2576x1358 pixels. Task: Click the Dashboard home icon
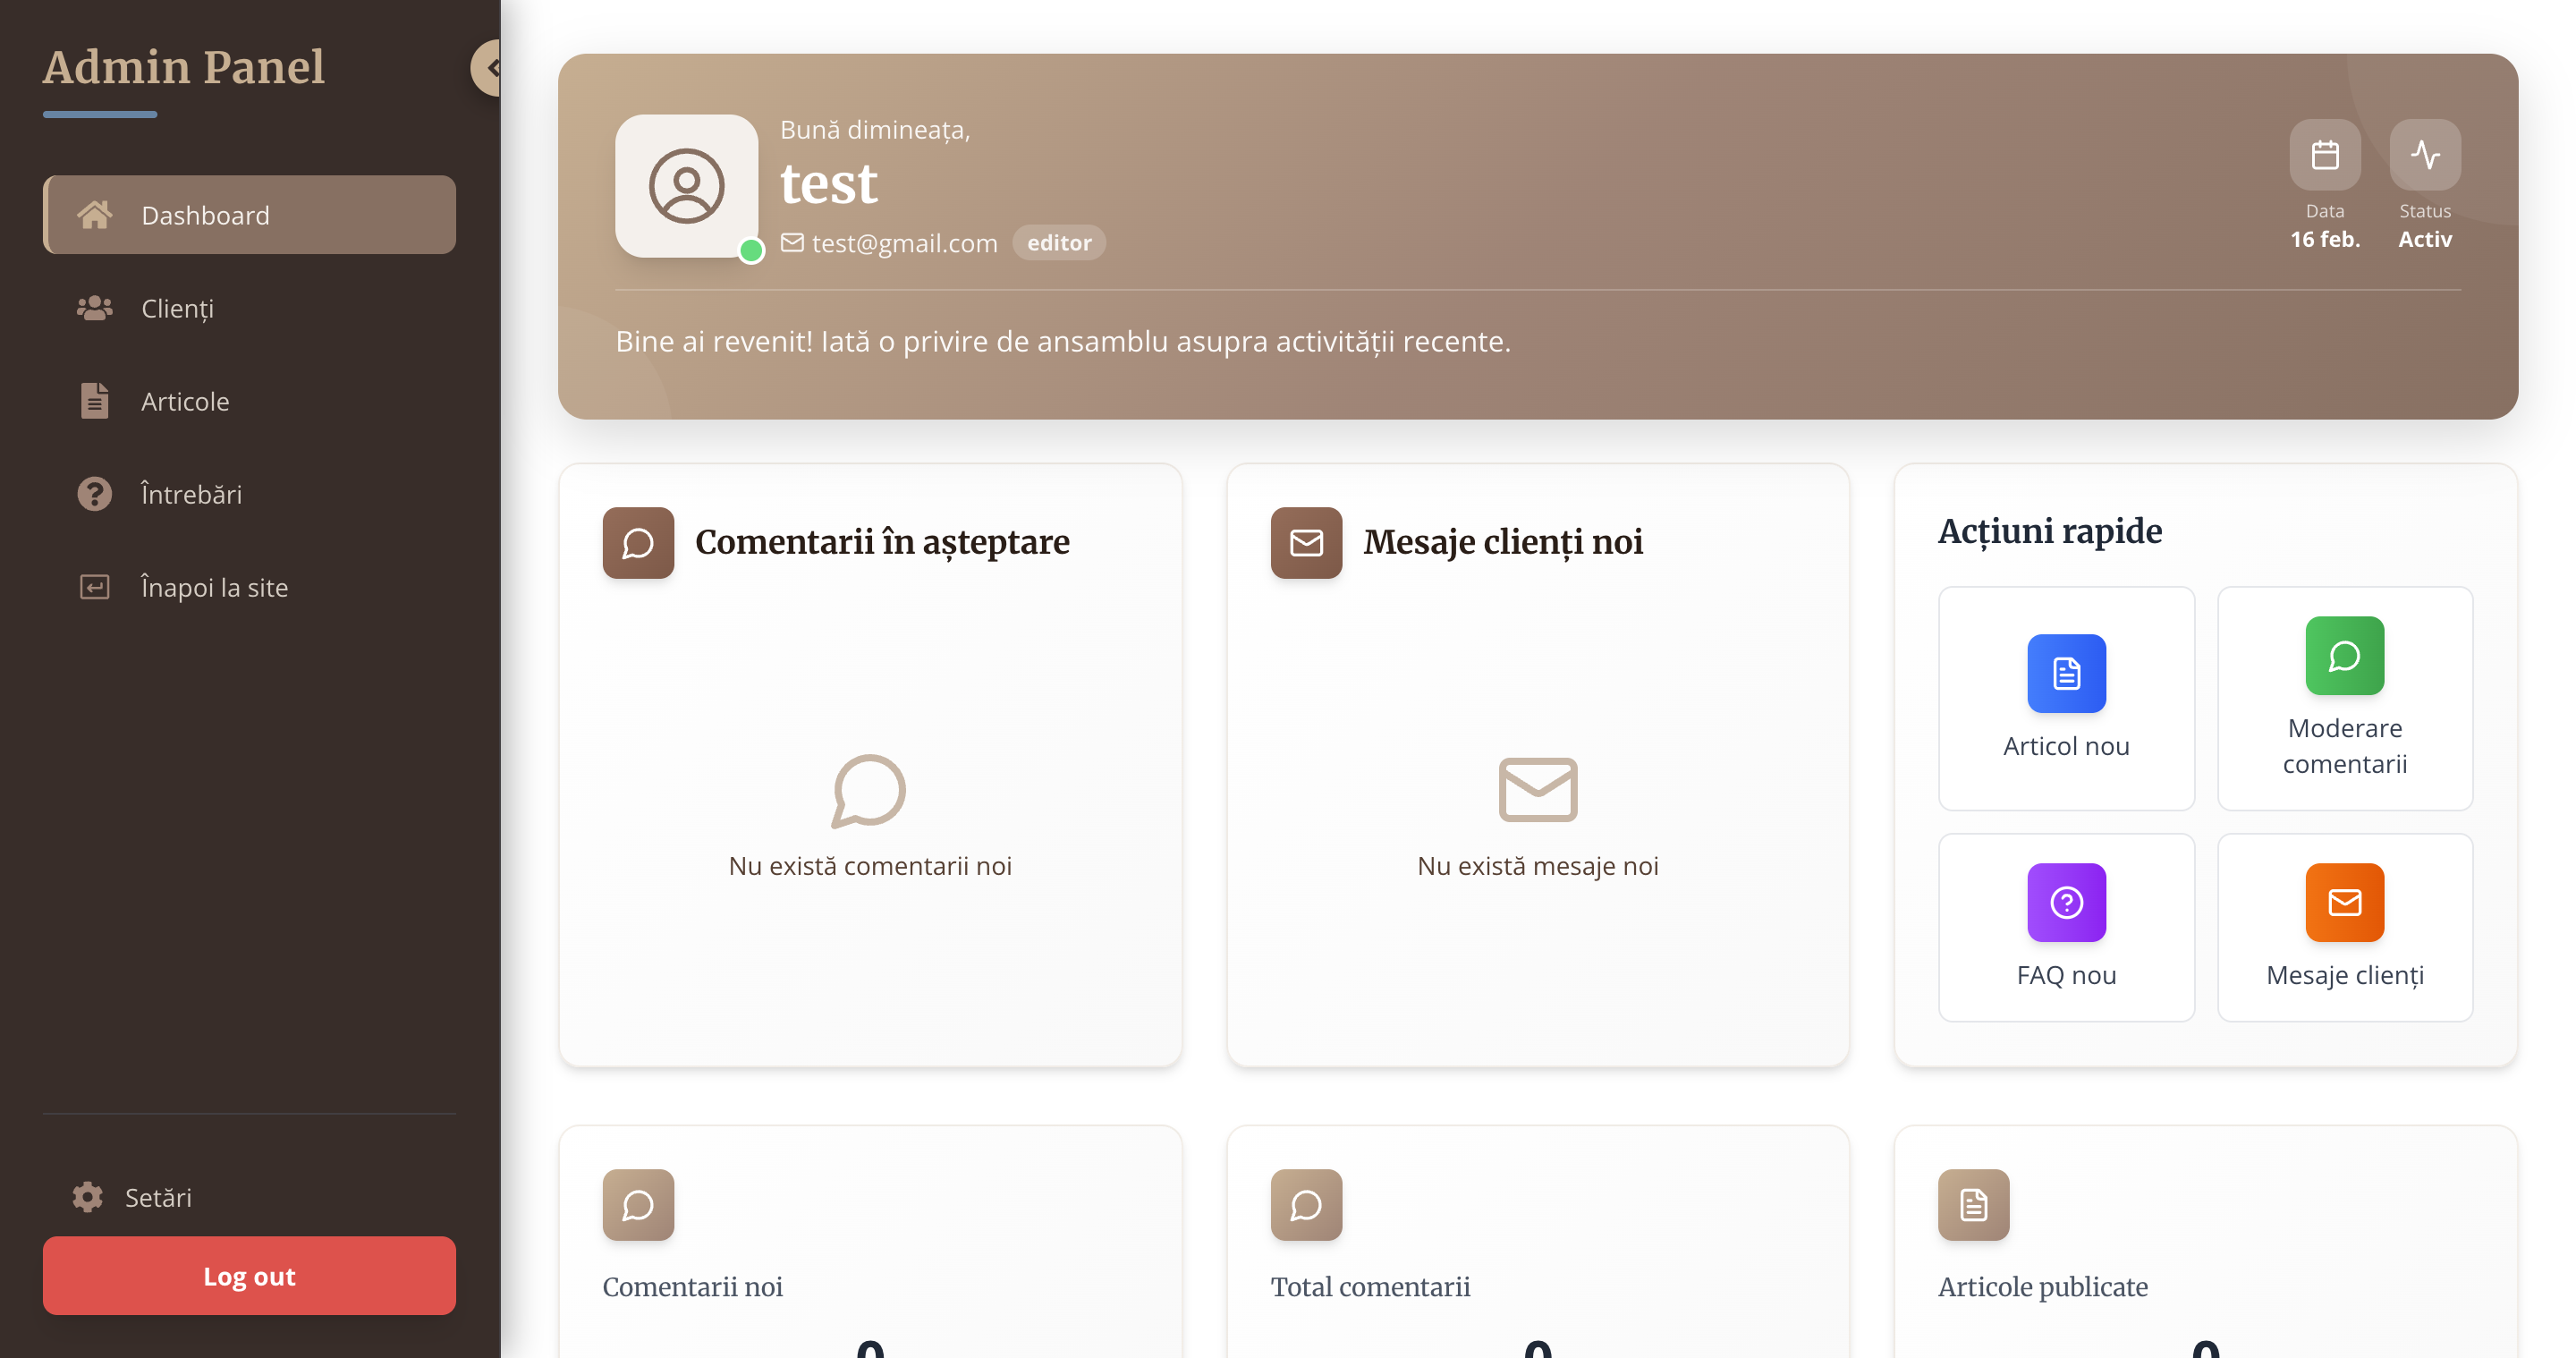coord(95,215)
